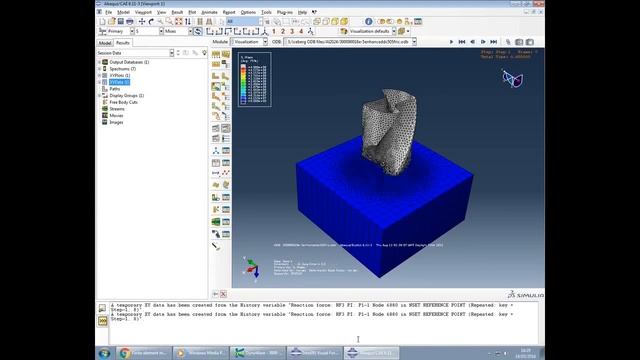Click the Windows Start button

[x=104, y=353]
